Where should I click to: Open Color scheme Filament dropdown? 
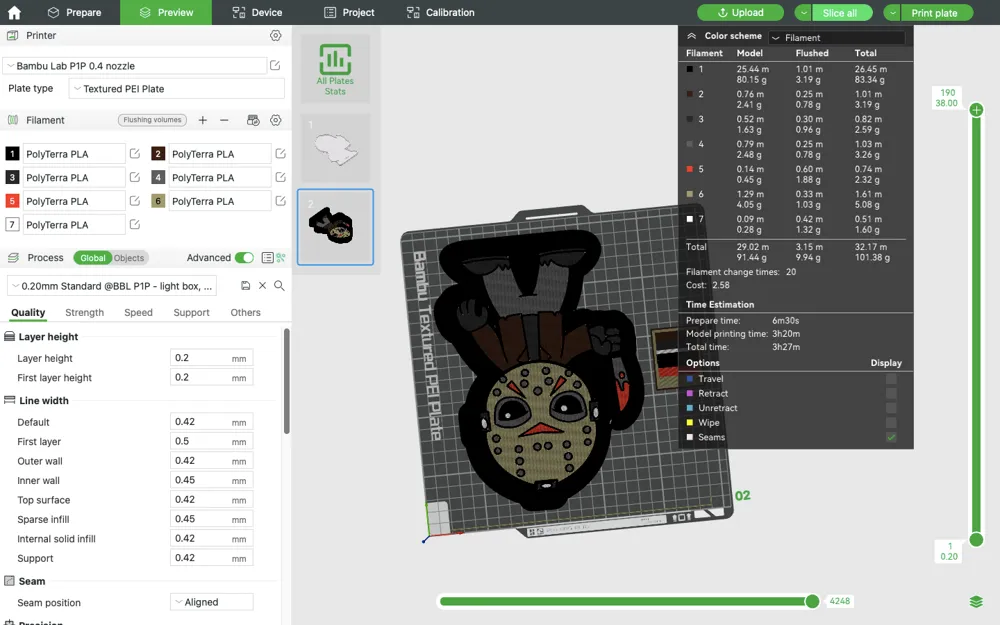837,38
